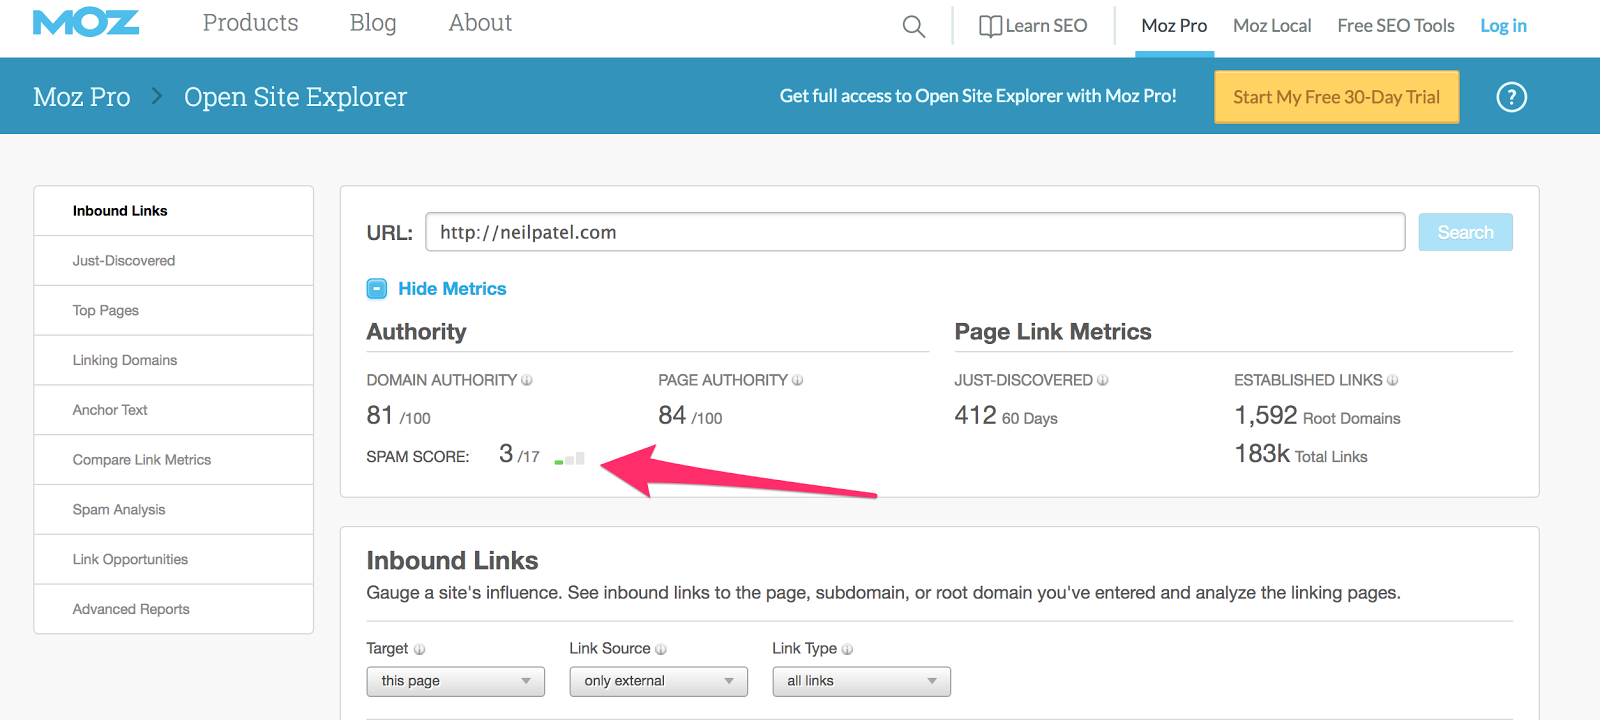Open the Target dropdown set to this page
This screenshot has width=1600, height=720.
point(456,681)
